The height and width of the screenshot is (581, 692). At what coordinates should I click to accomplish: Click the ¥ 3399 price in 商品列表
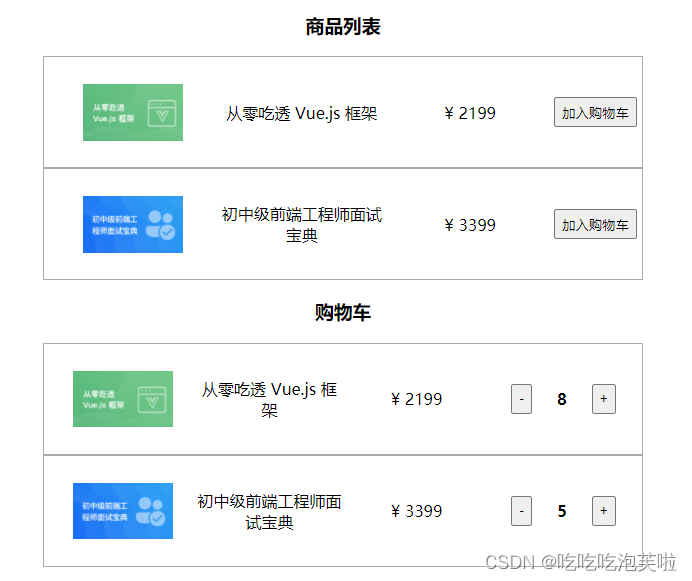(470, 225)
